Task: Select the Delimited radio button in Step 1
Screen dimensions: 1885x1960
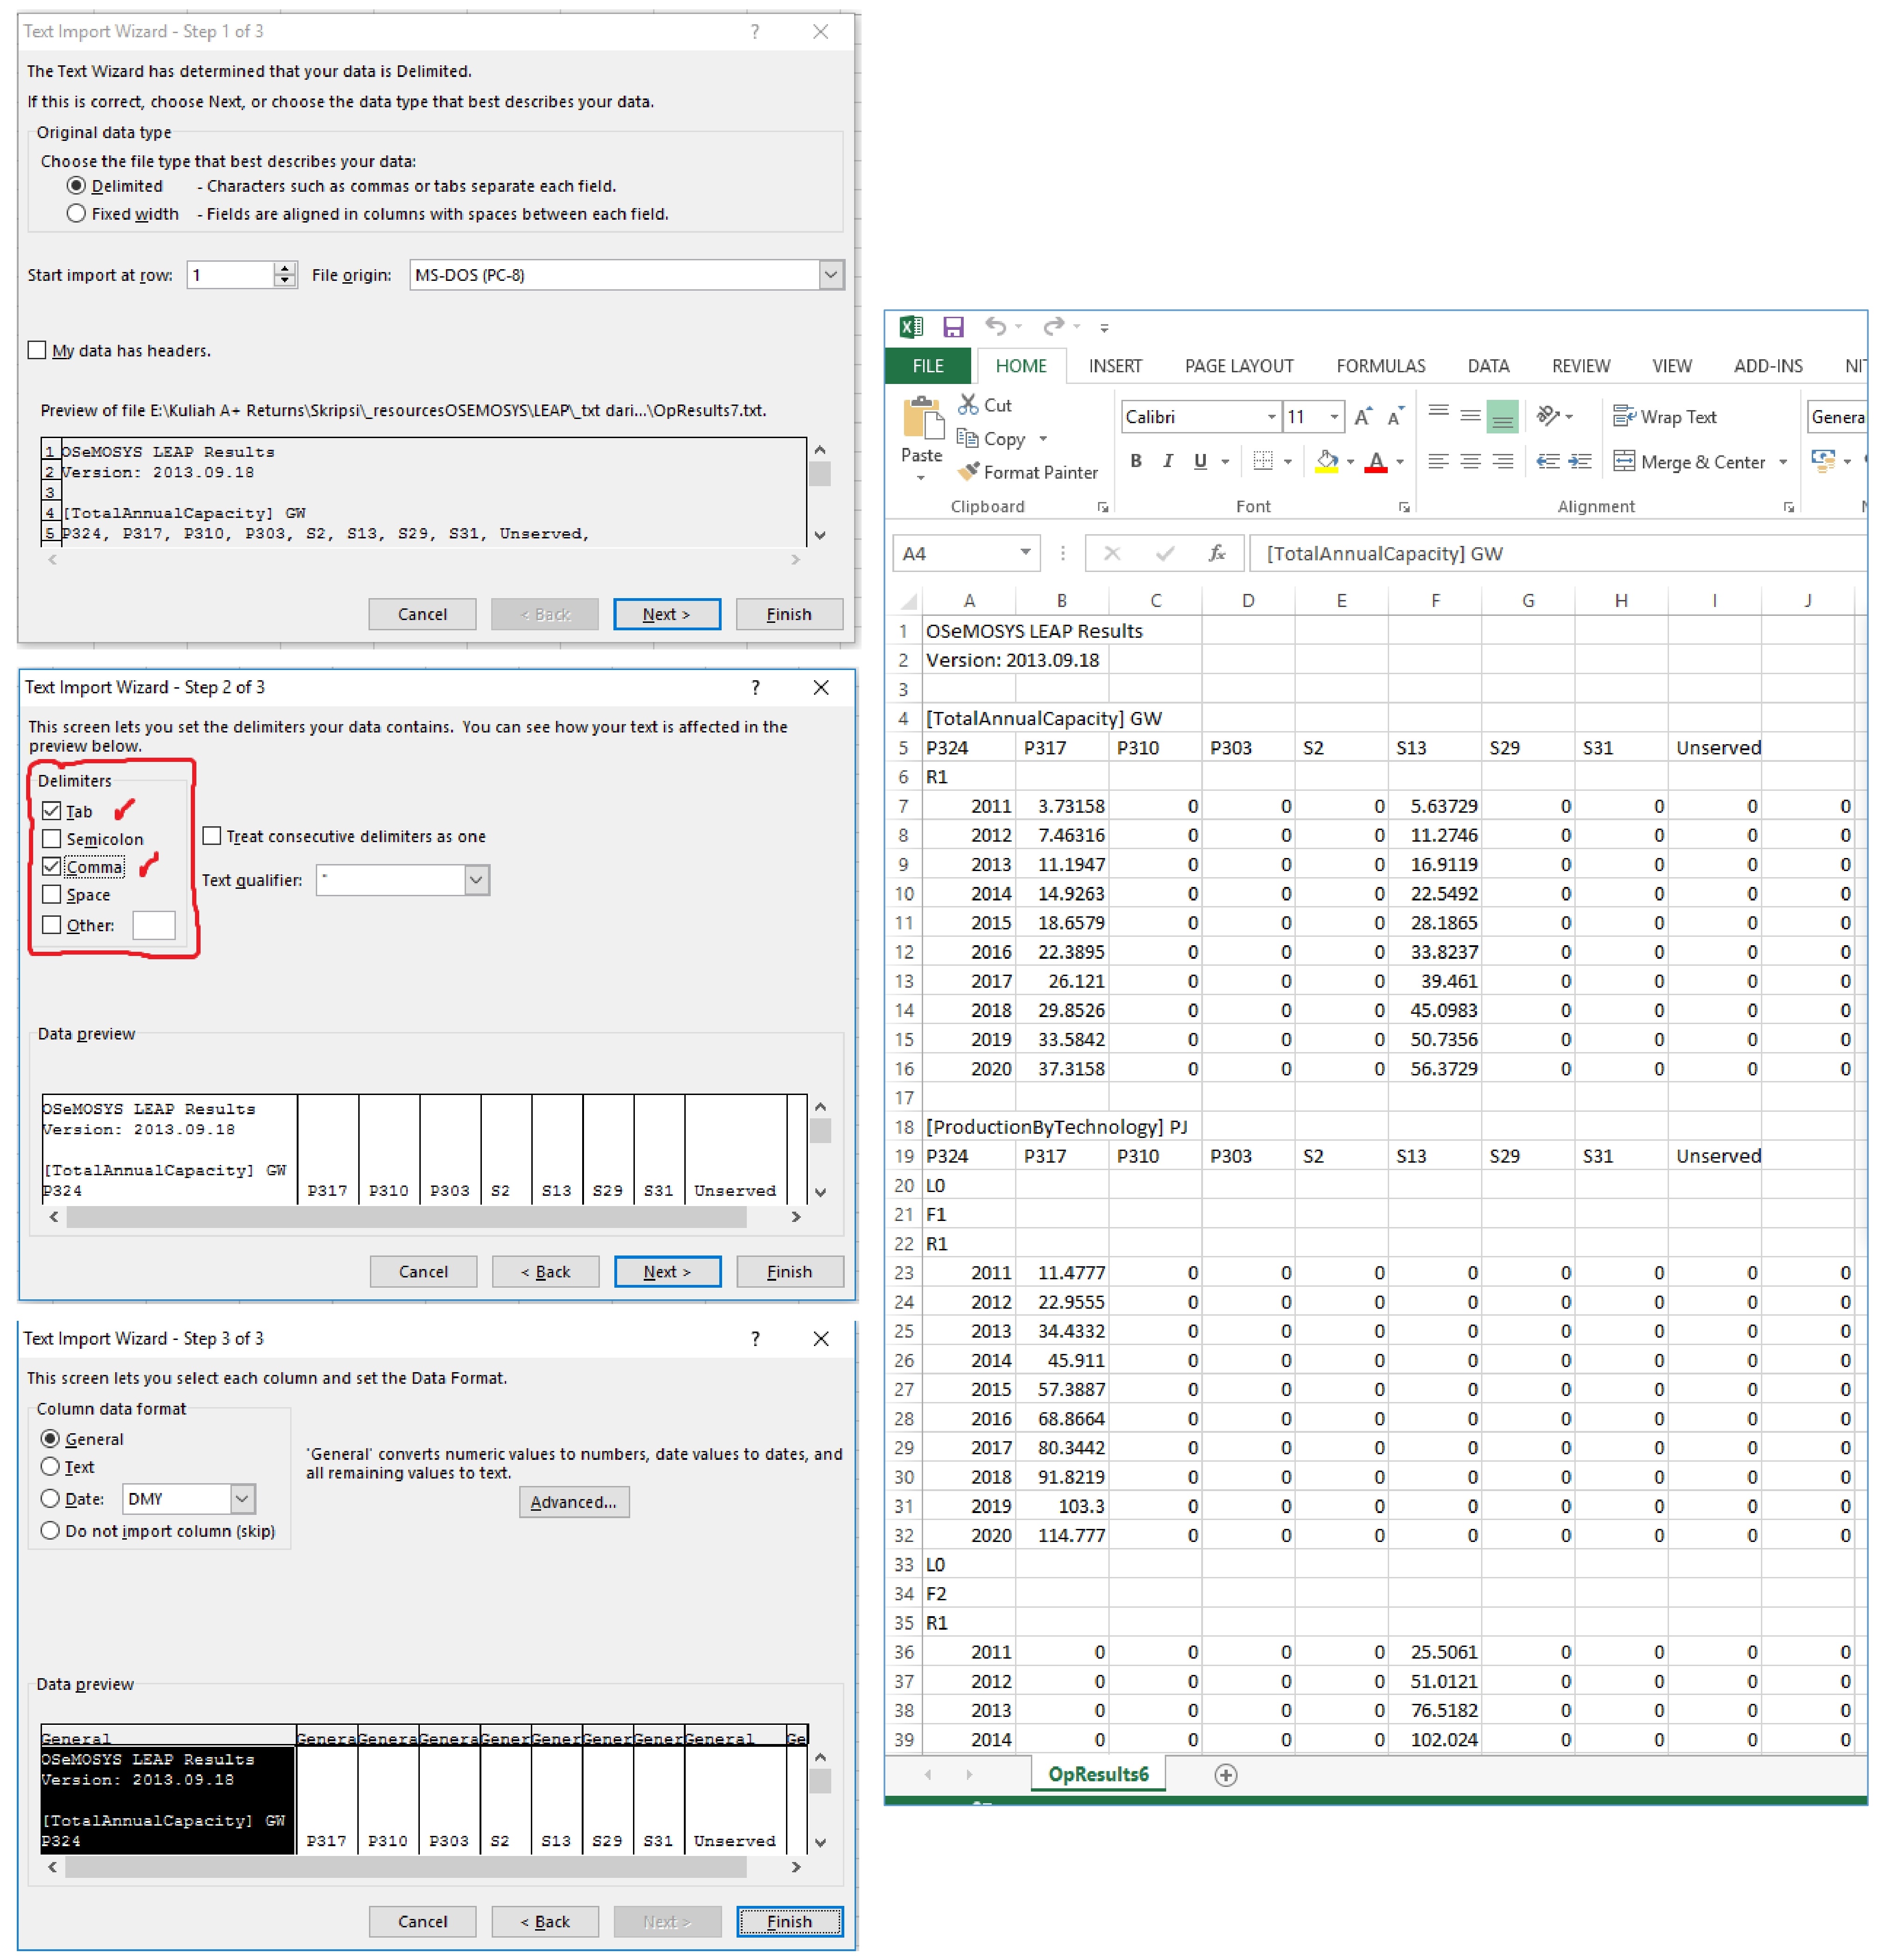Action: [76, 186]
